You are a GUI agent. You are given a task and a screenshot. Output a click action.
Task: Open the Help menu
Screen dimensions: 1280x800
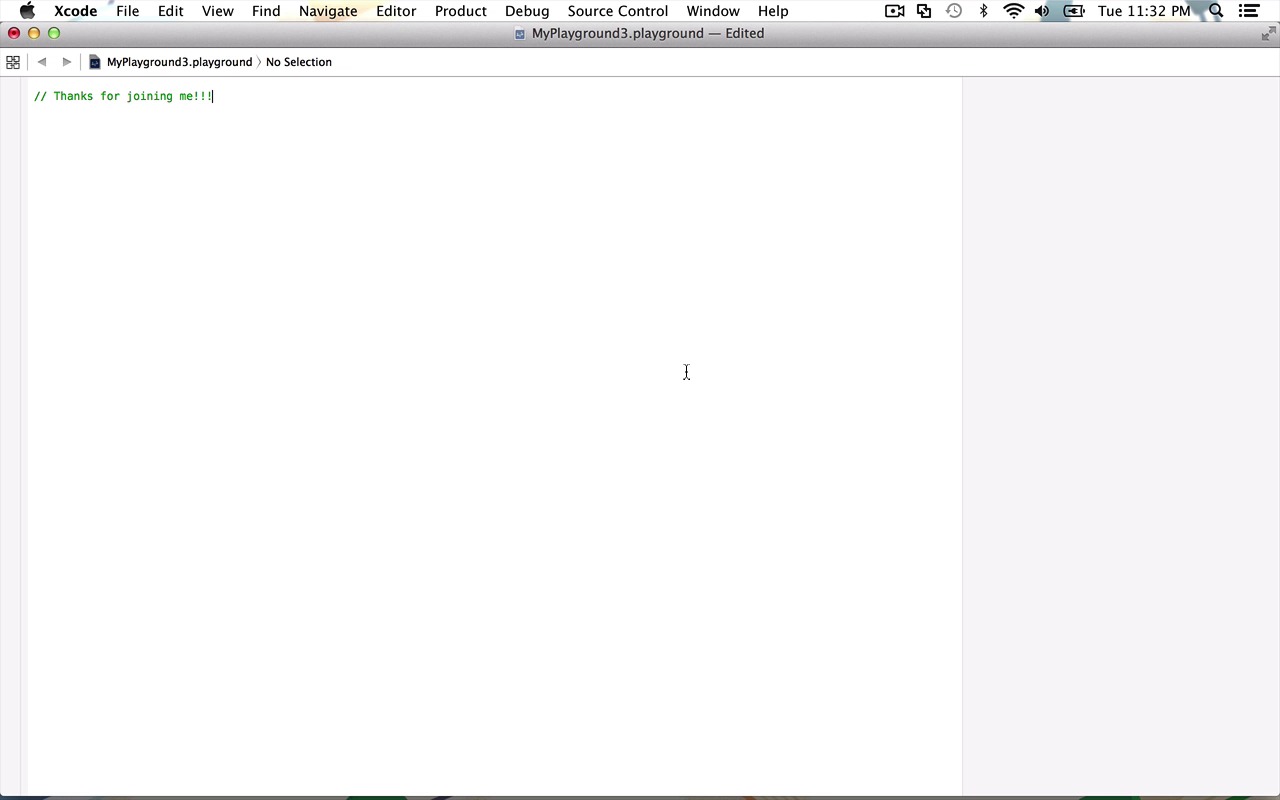click(773, 11)
